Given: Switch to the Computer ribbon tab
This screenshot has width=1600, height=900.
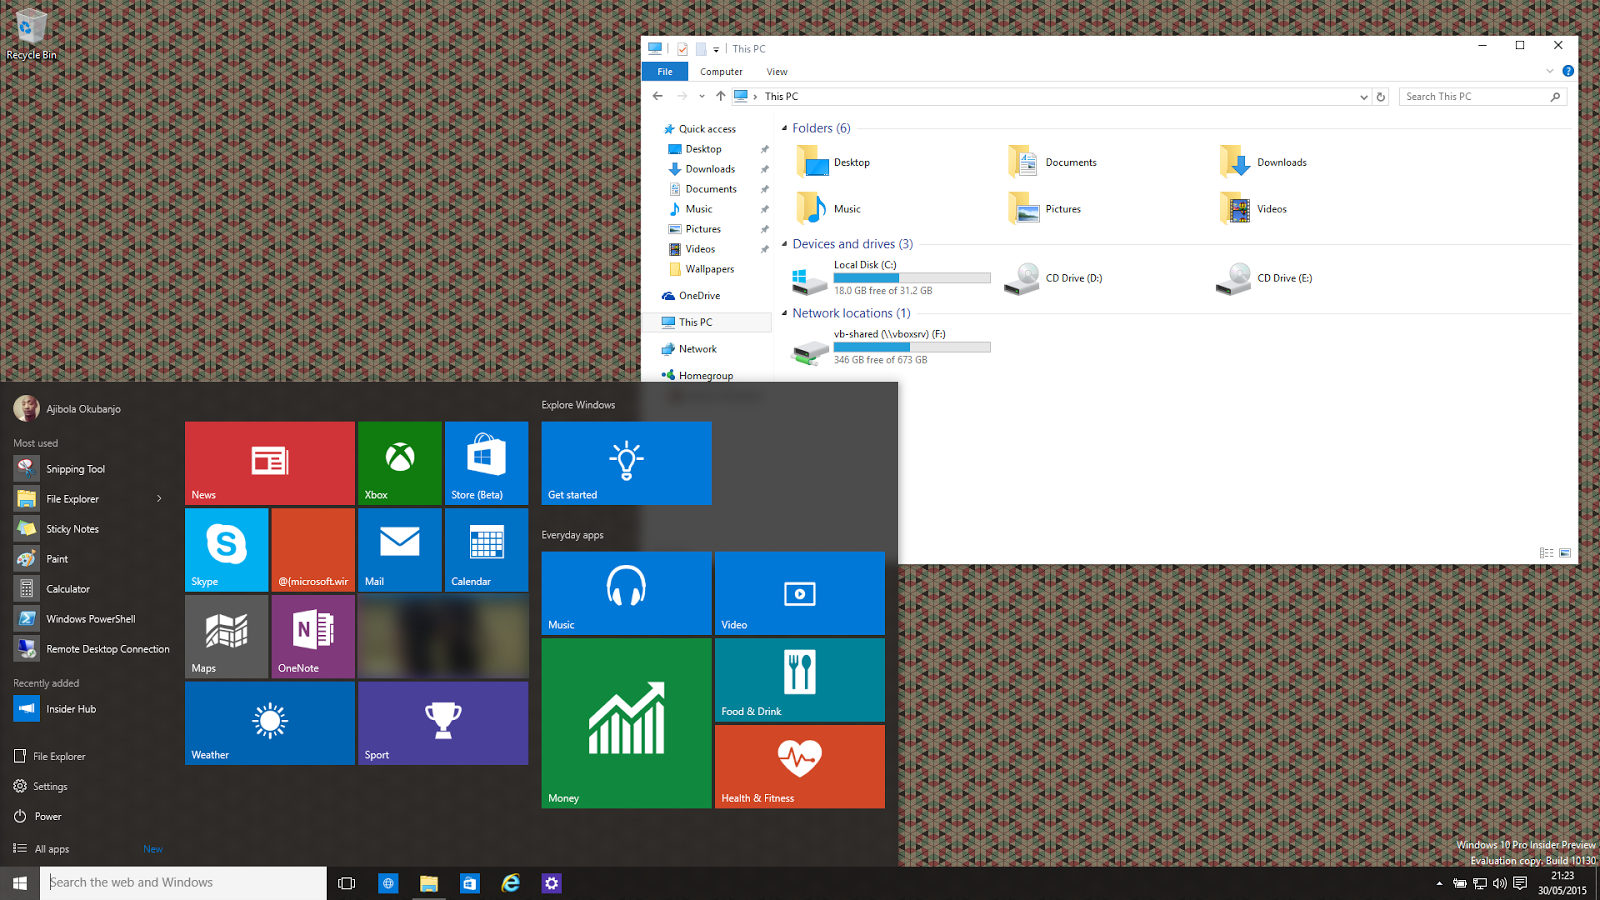Looking at the screenshot, I should click(x=721, y=72).
